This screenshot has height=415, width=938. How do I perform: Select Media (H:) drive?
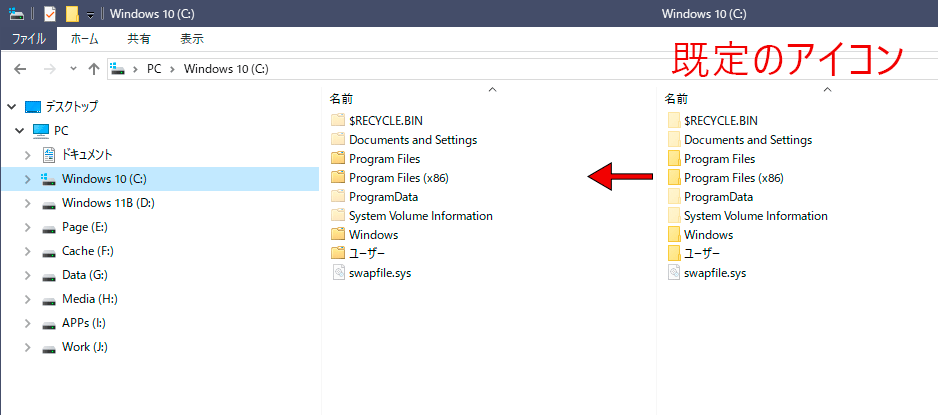coord(89,299)
